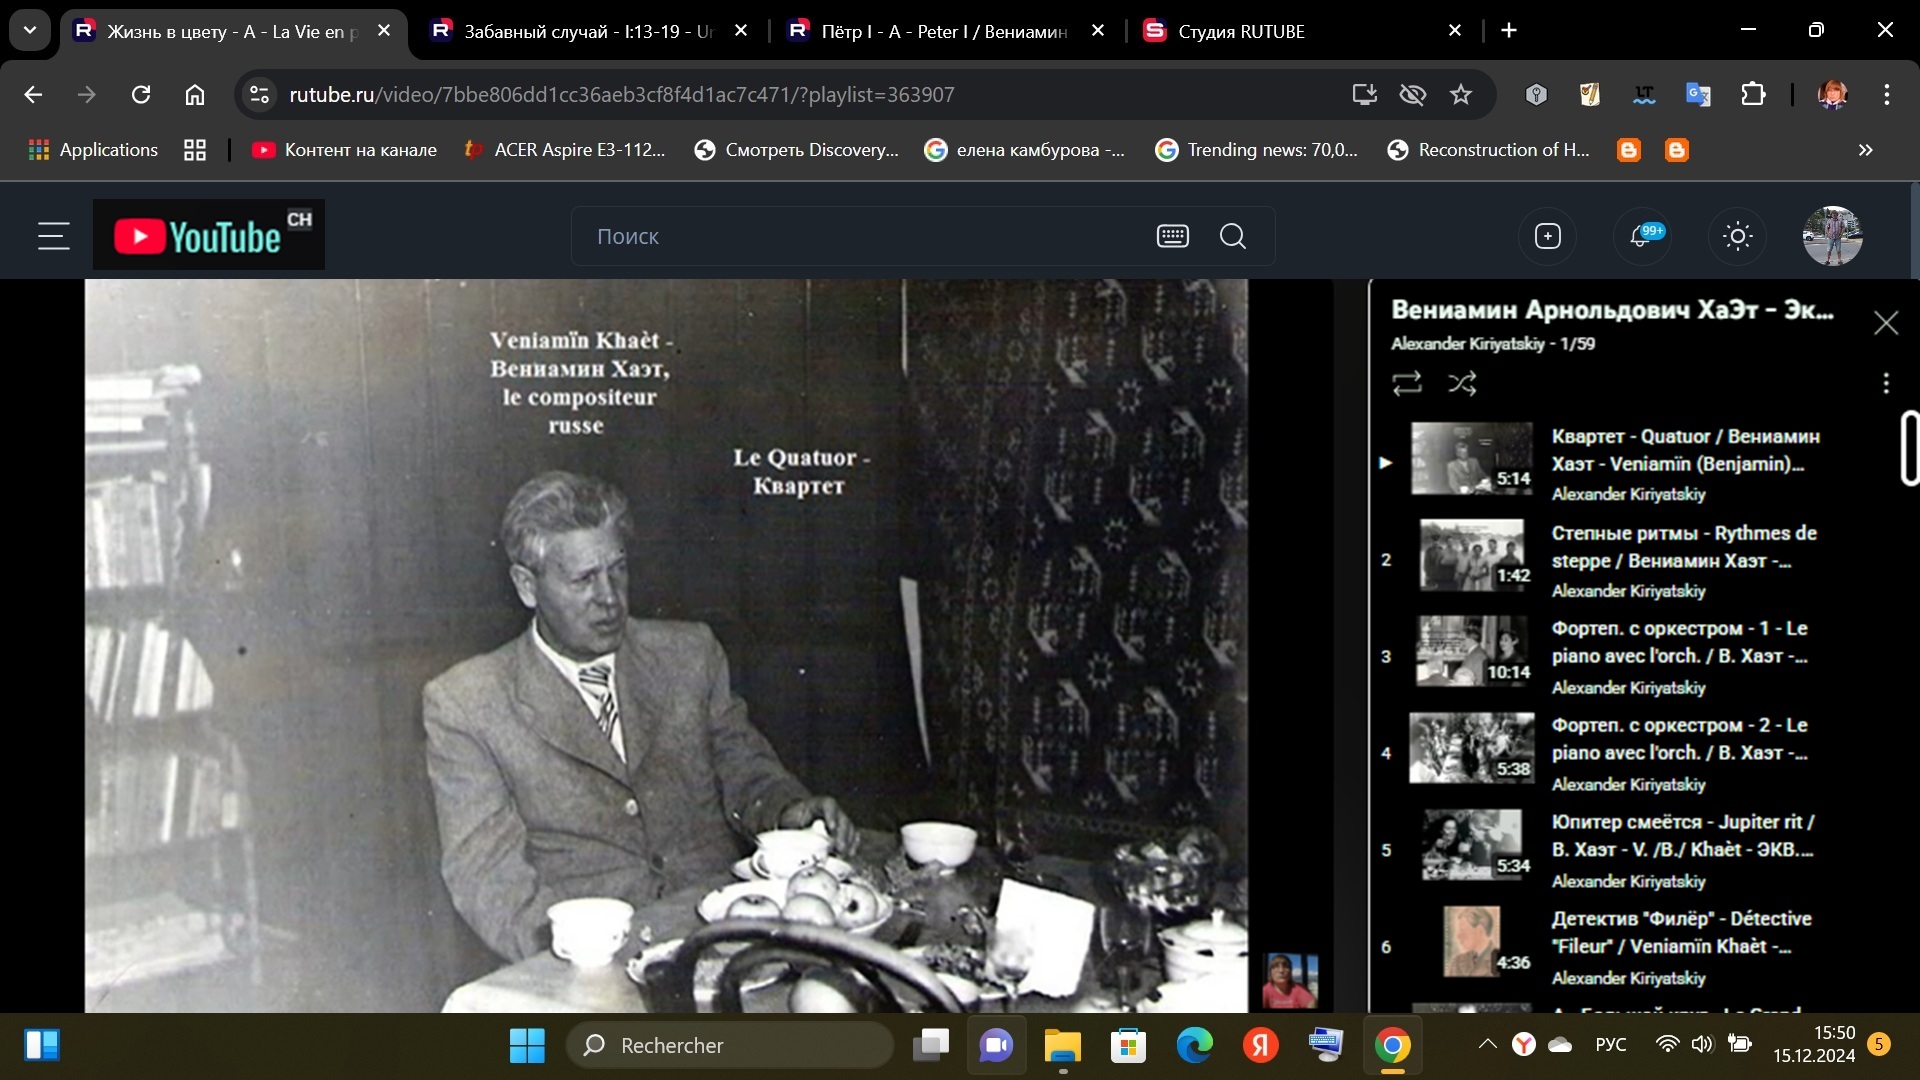1920x1080 pixels.
Task: Open the hamburger side menu
Action: coord(53,236)
